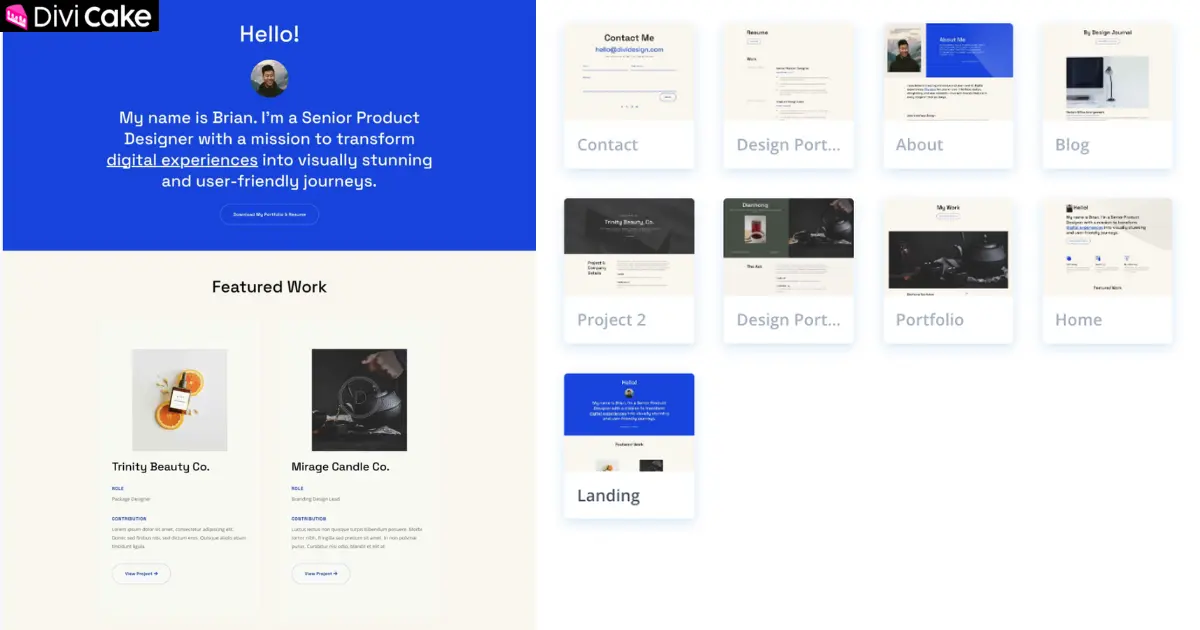Click the 'Project 2' card label
This screenshot has width=1200, height=630.
(611, 320)
